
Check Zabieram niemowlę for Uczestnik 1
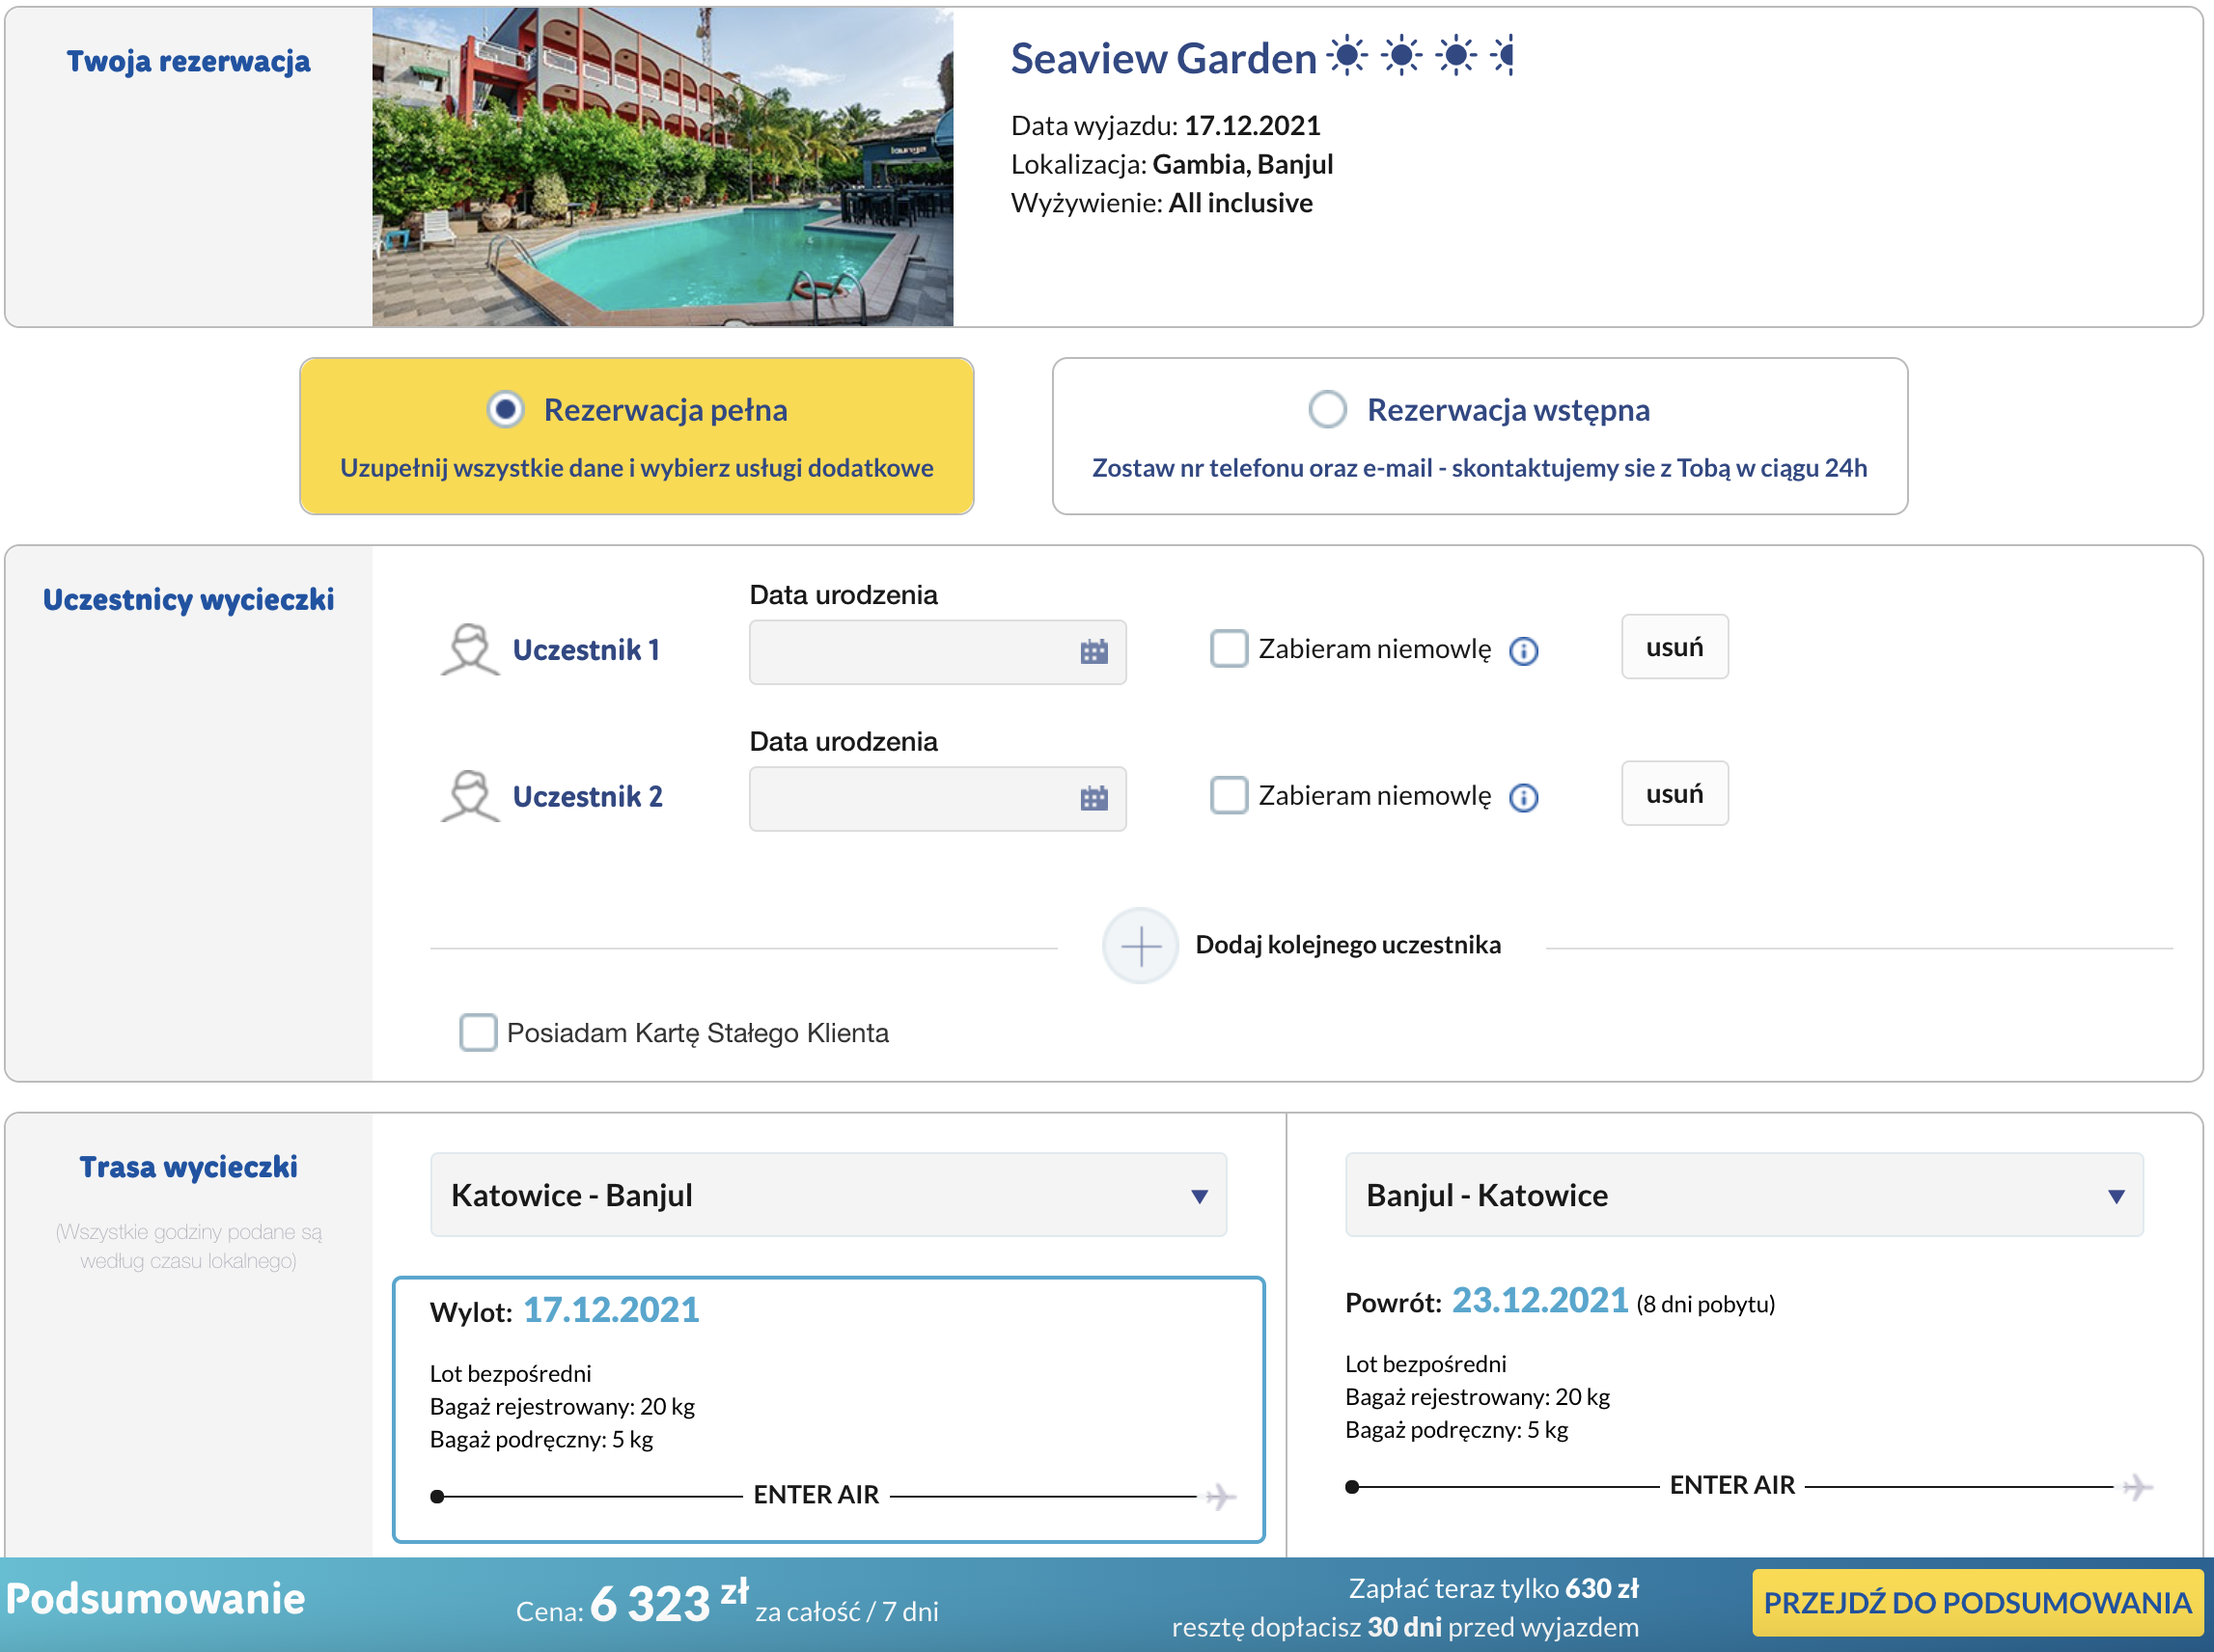click(x=1229, y=648)
